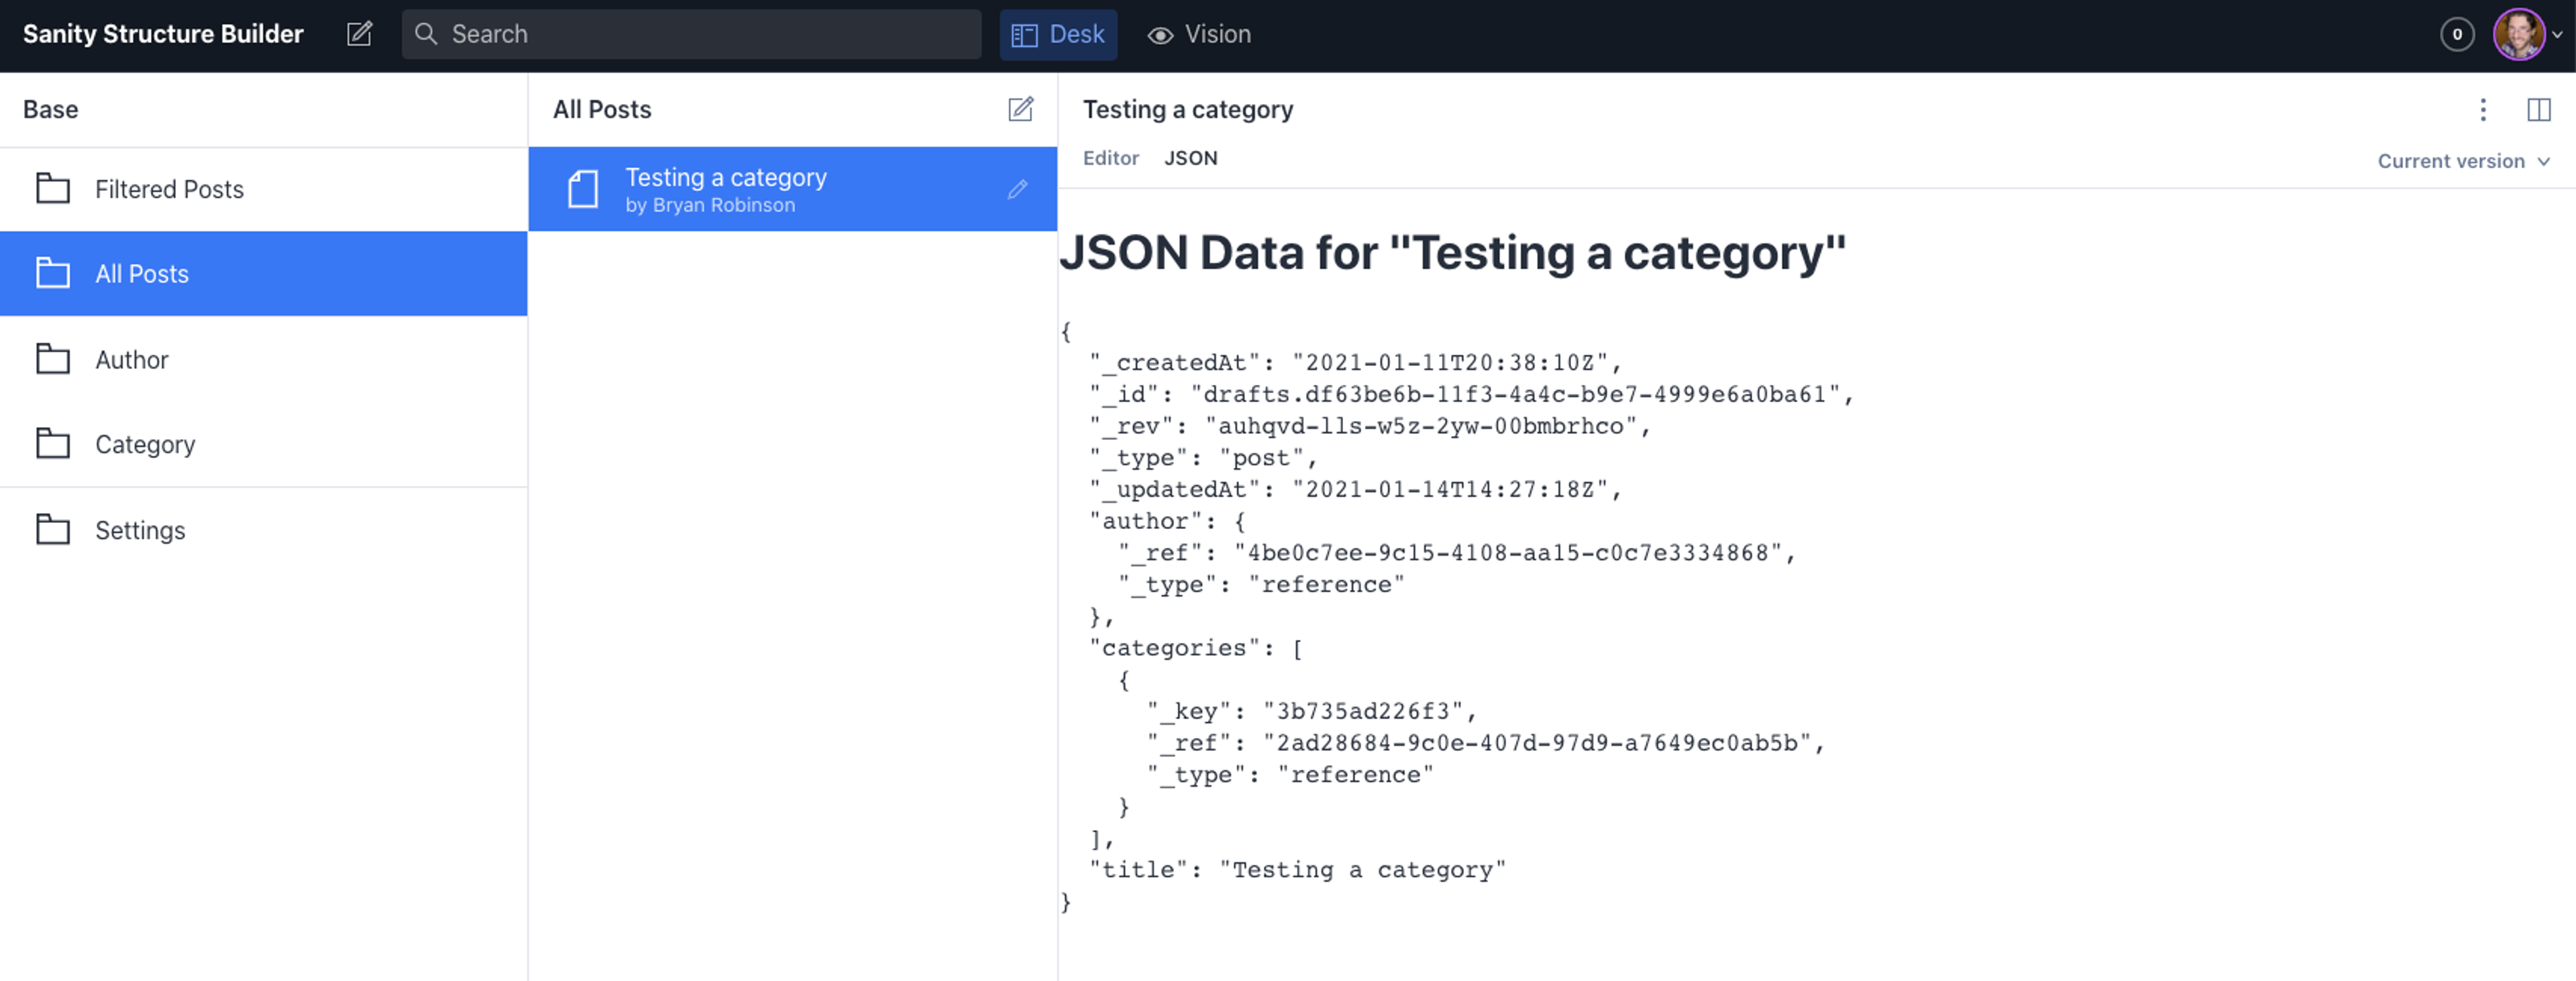Click the pencil edit icon on Testing a category
This screenshot has width=2576, height=981.
click(x=1017, y=189)
